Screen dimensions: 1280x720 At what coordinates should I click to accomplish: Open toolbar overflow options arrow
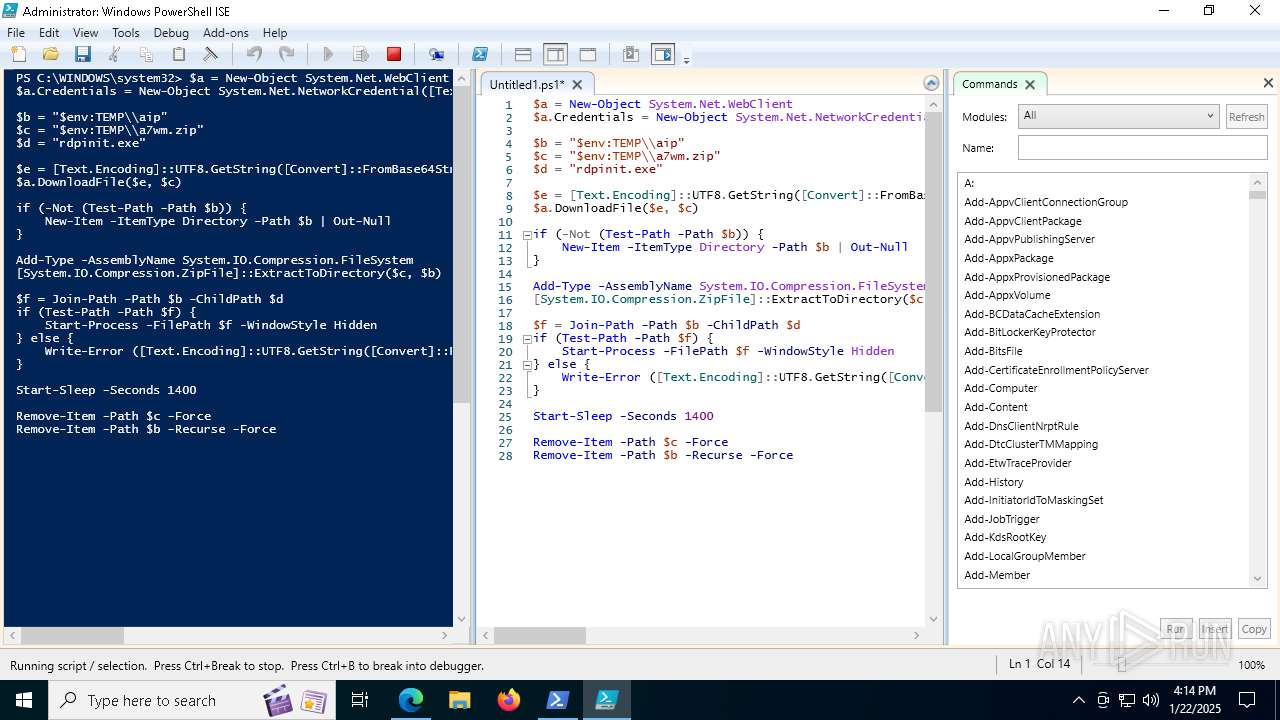pos(686,58)
